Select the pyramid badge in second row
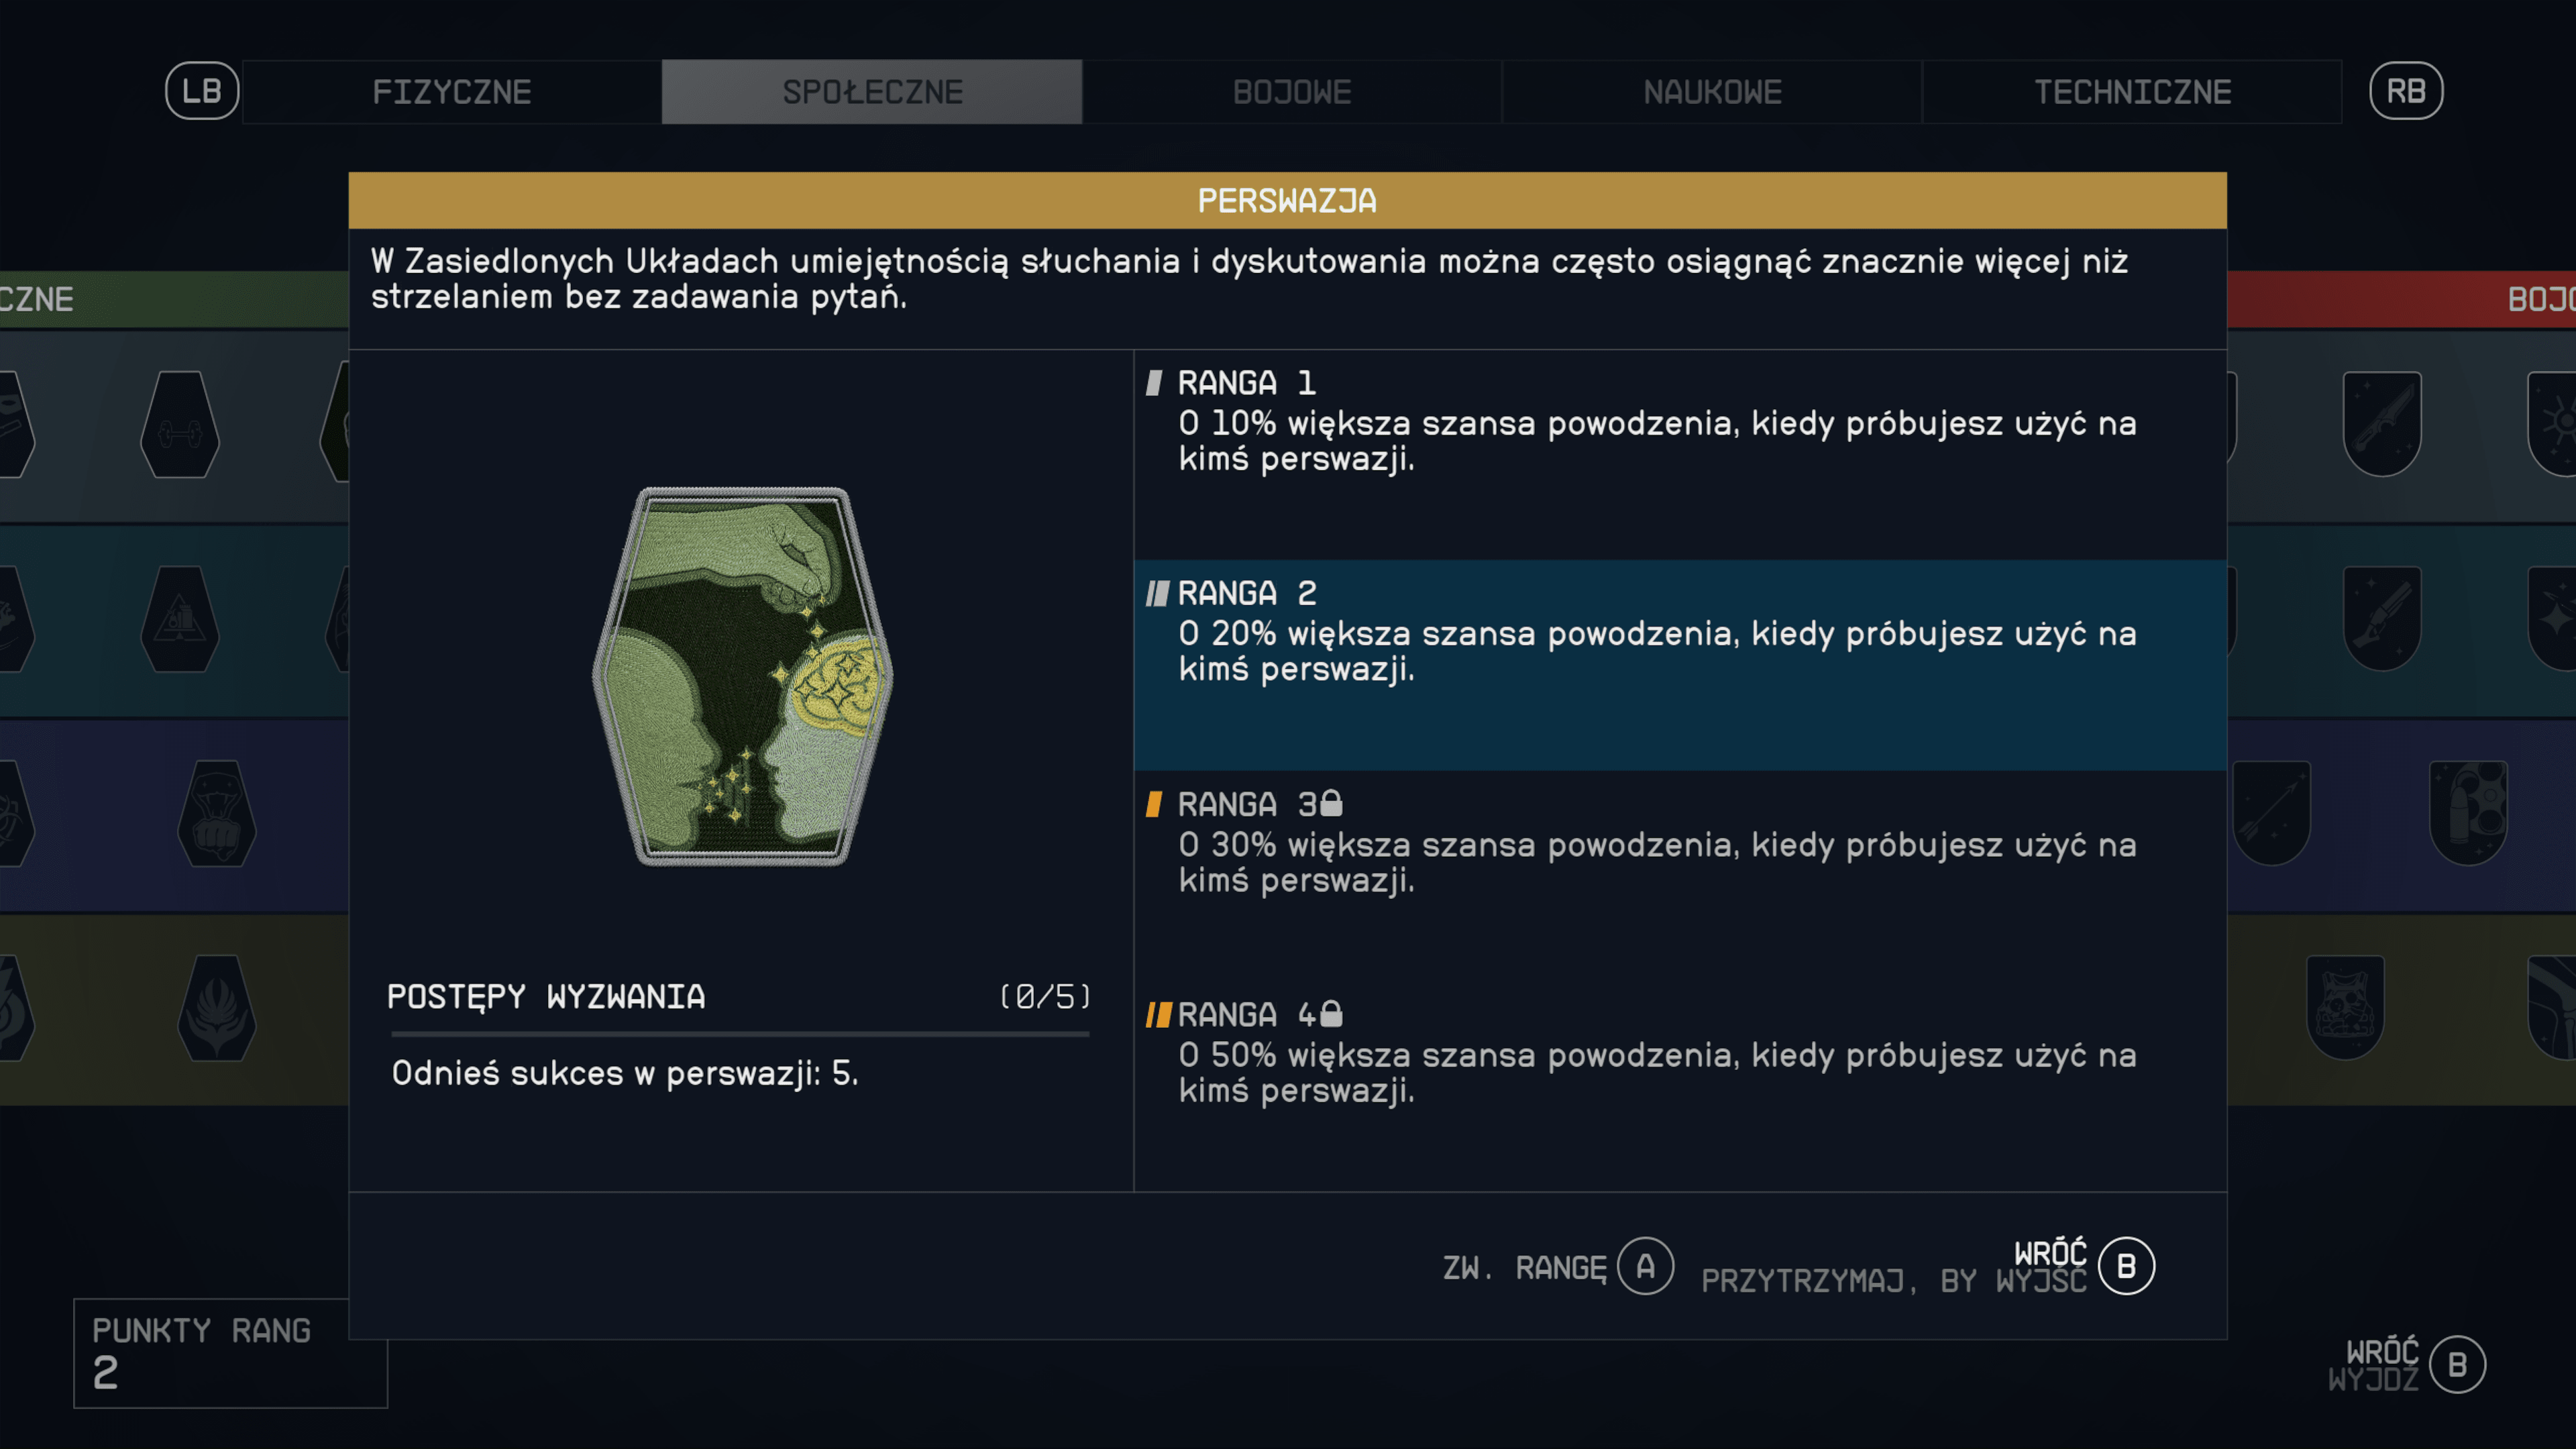The height and width of the screenshot is (1449, 2576). [180, 619]
